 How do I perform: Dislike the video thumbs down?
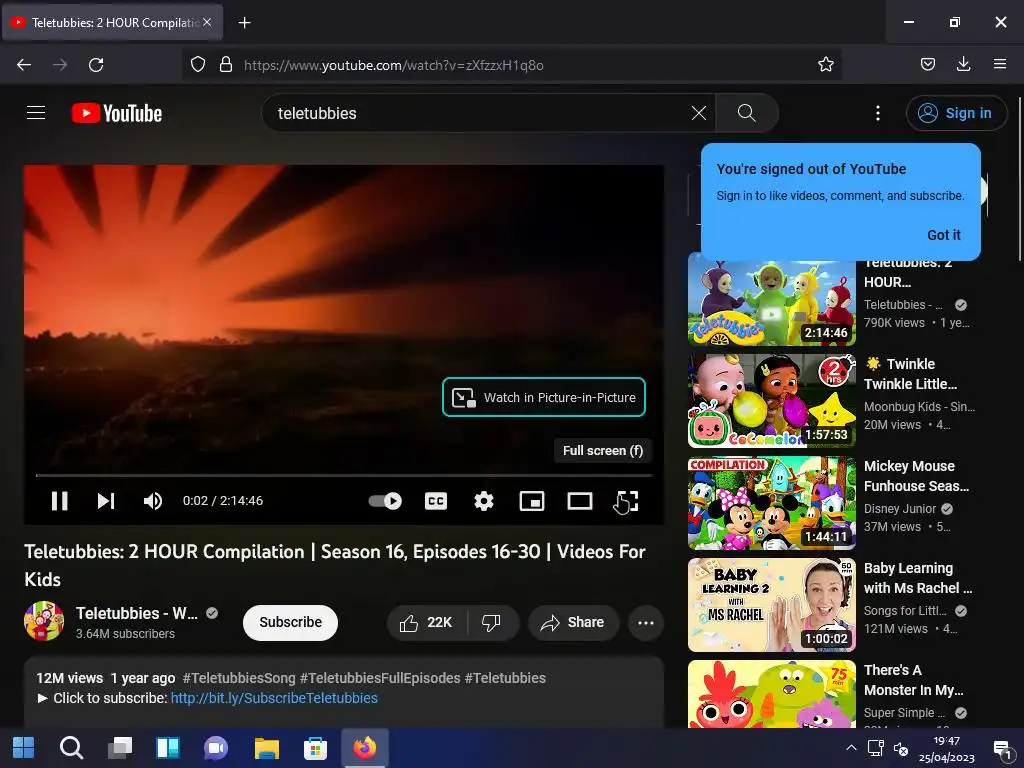[492, 622]
